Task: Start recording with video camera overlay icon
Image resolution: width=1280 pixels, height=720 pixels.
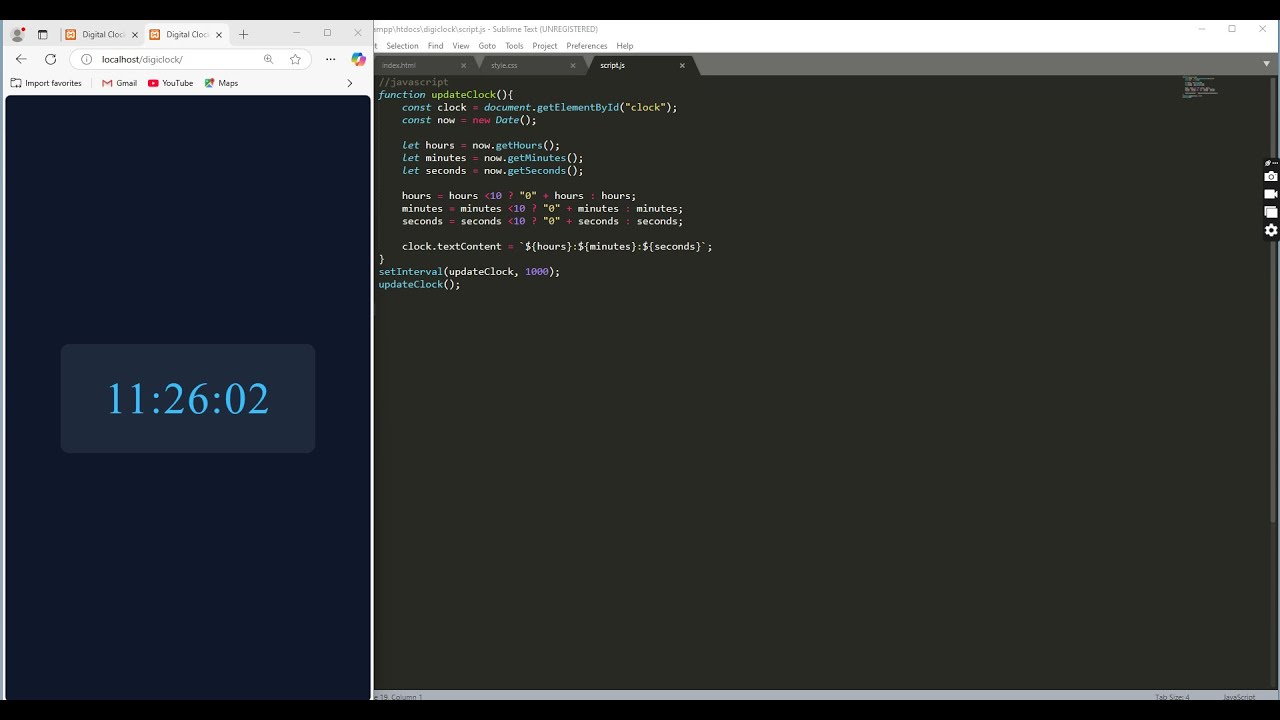Action: click(x=1271, y=194)
